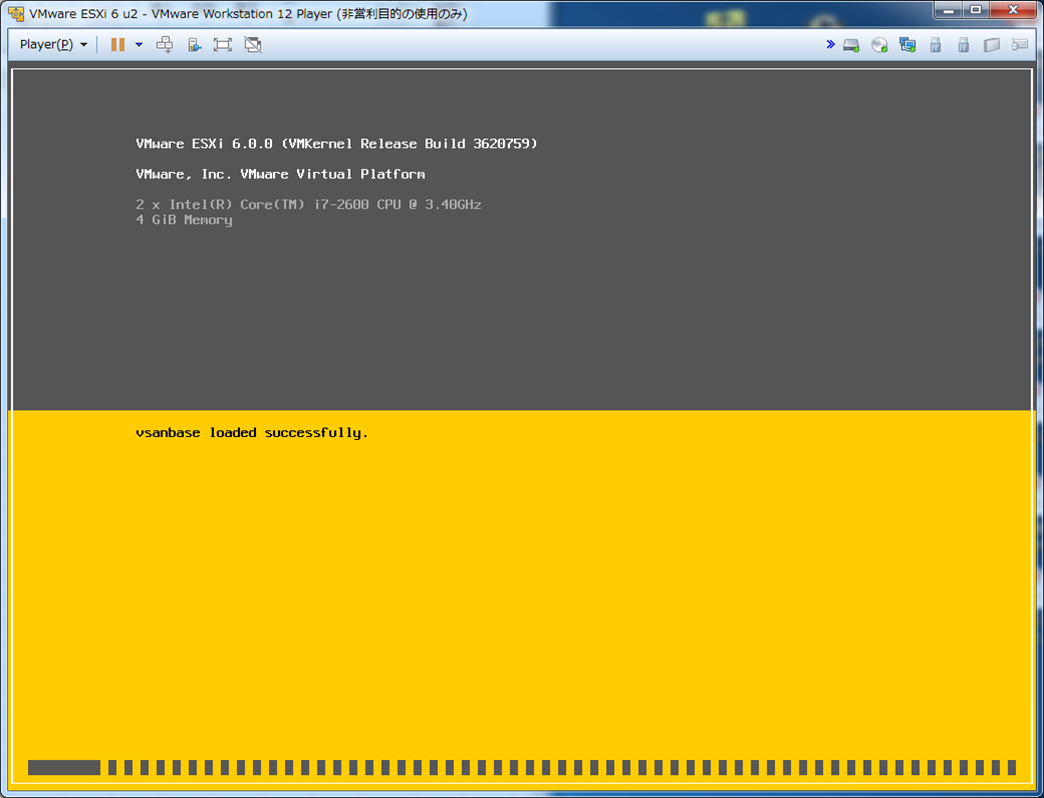Image resolution: width=1044 pixels, height=798 pixels.
Task: Close the VMware Workstation Player window
Action: click(x=1013, y=10)
